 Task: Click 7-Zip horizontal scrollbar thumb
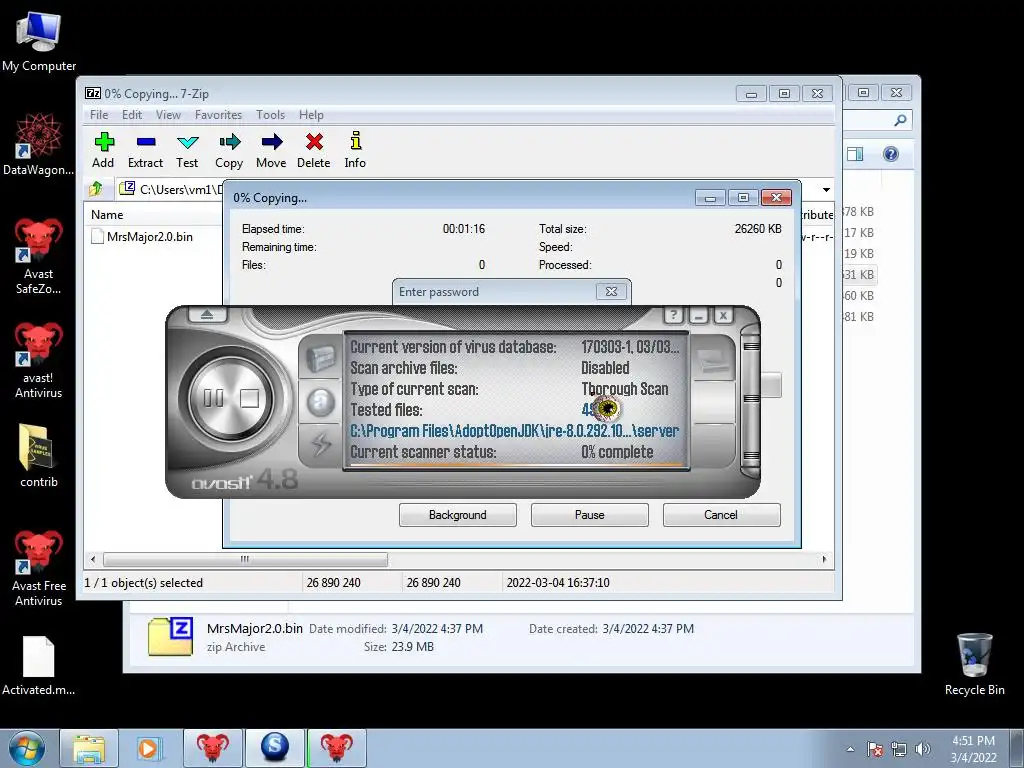tap(245, 559)
